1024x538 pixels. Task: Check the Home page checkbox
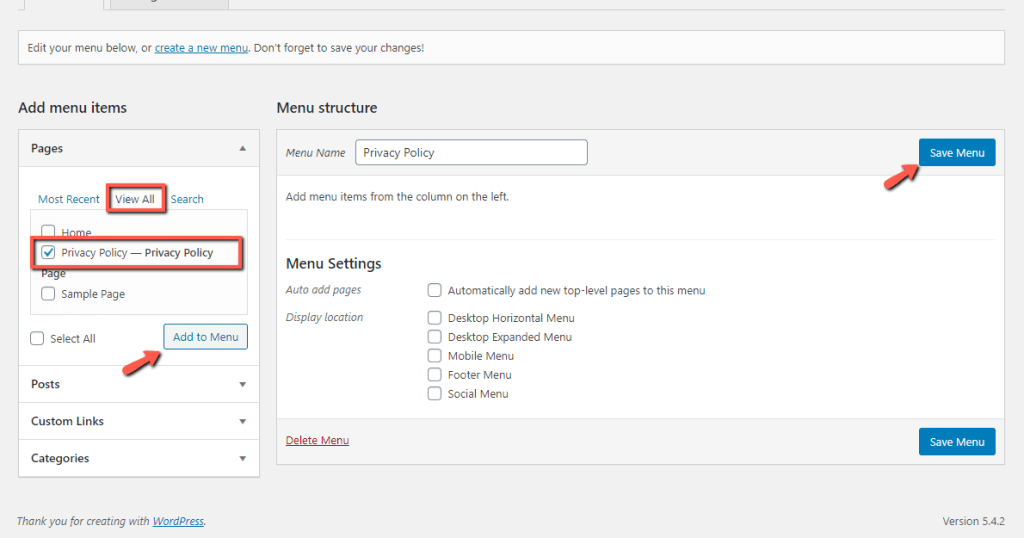(x=48, y=231)
